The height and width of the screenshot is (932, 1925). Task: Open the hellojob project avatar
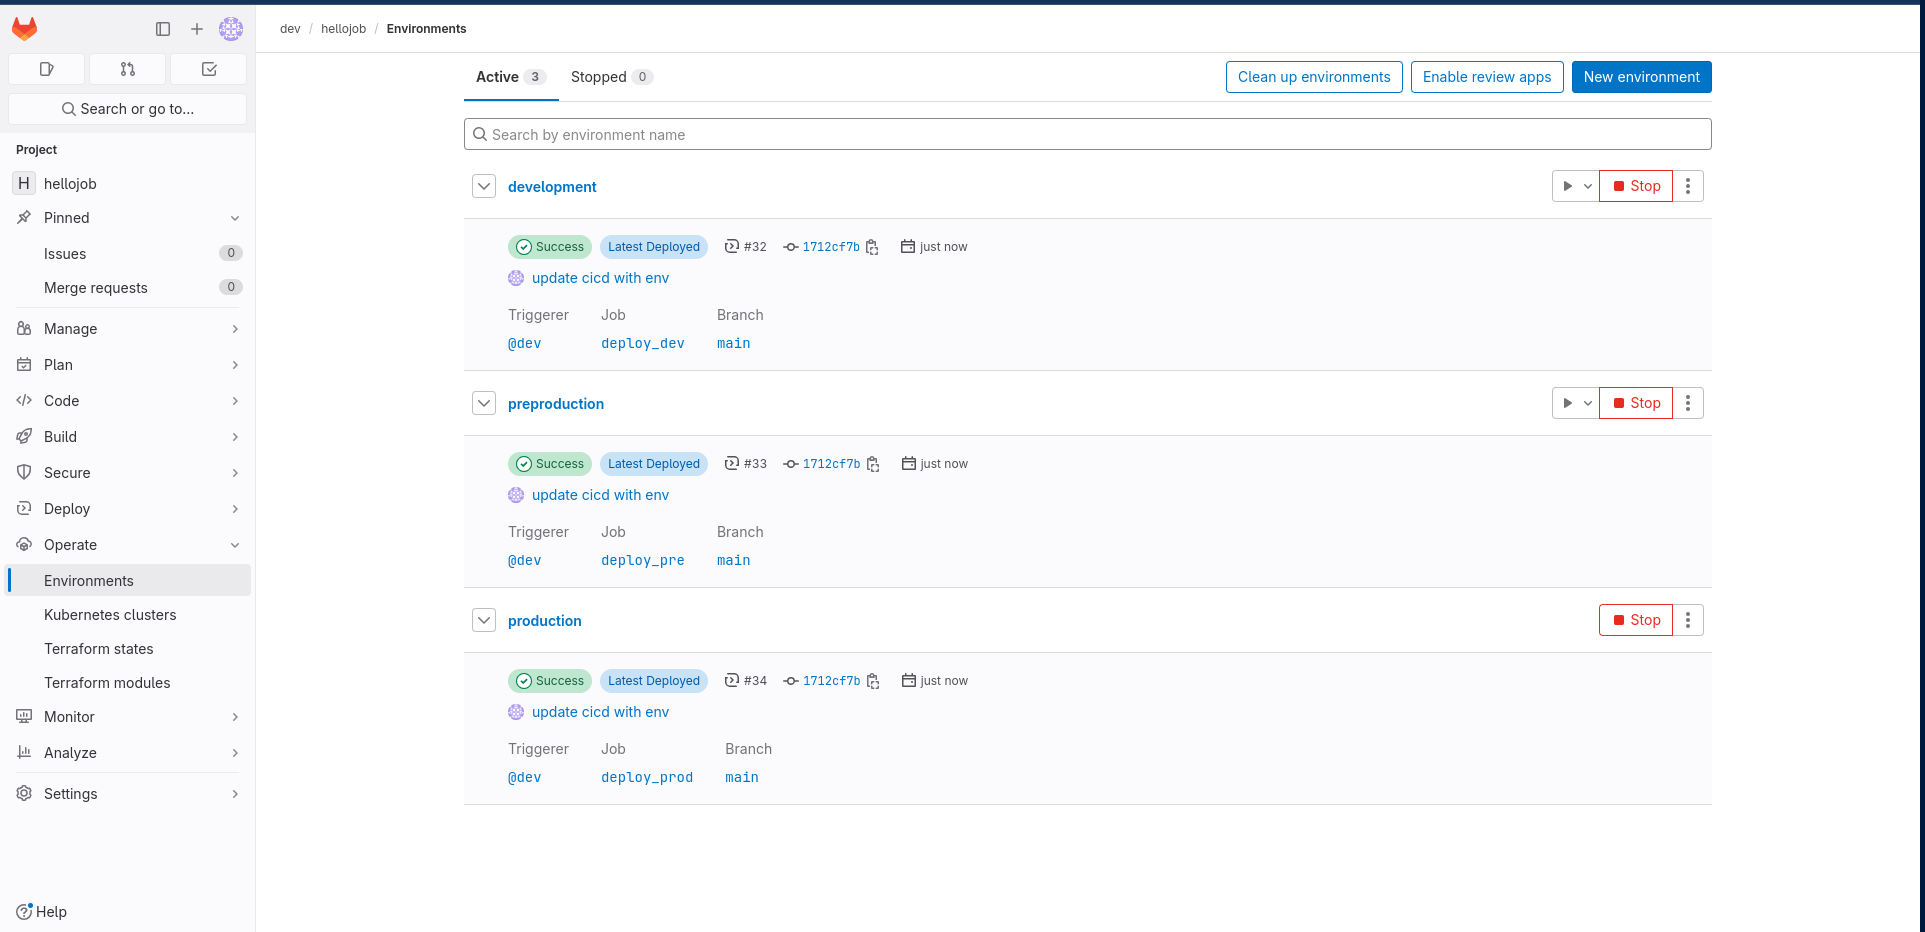pos(24,183)
